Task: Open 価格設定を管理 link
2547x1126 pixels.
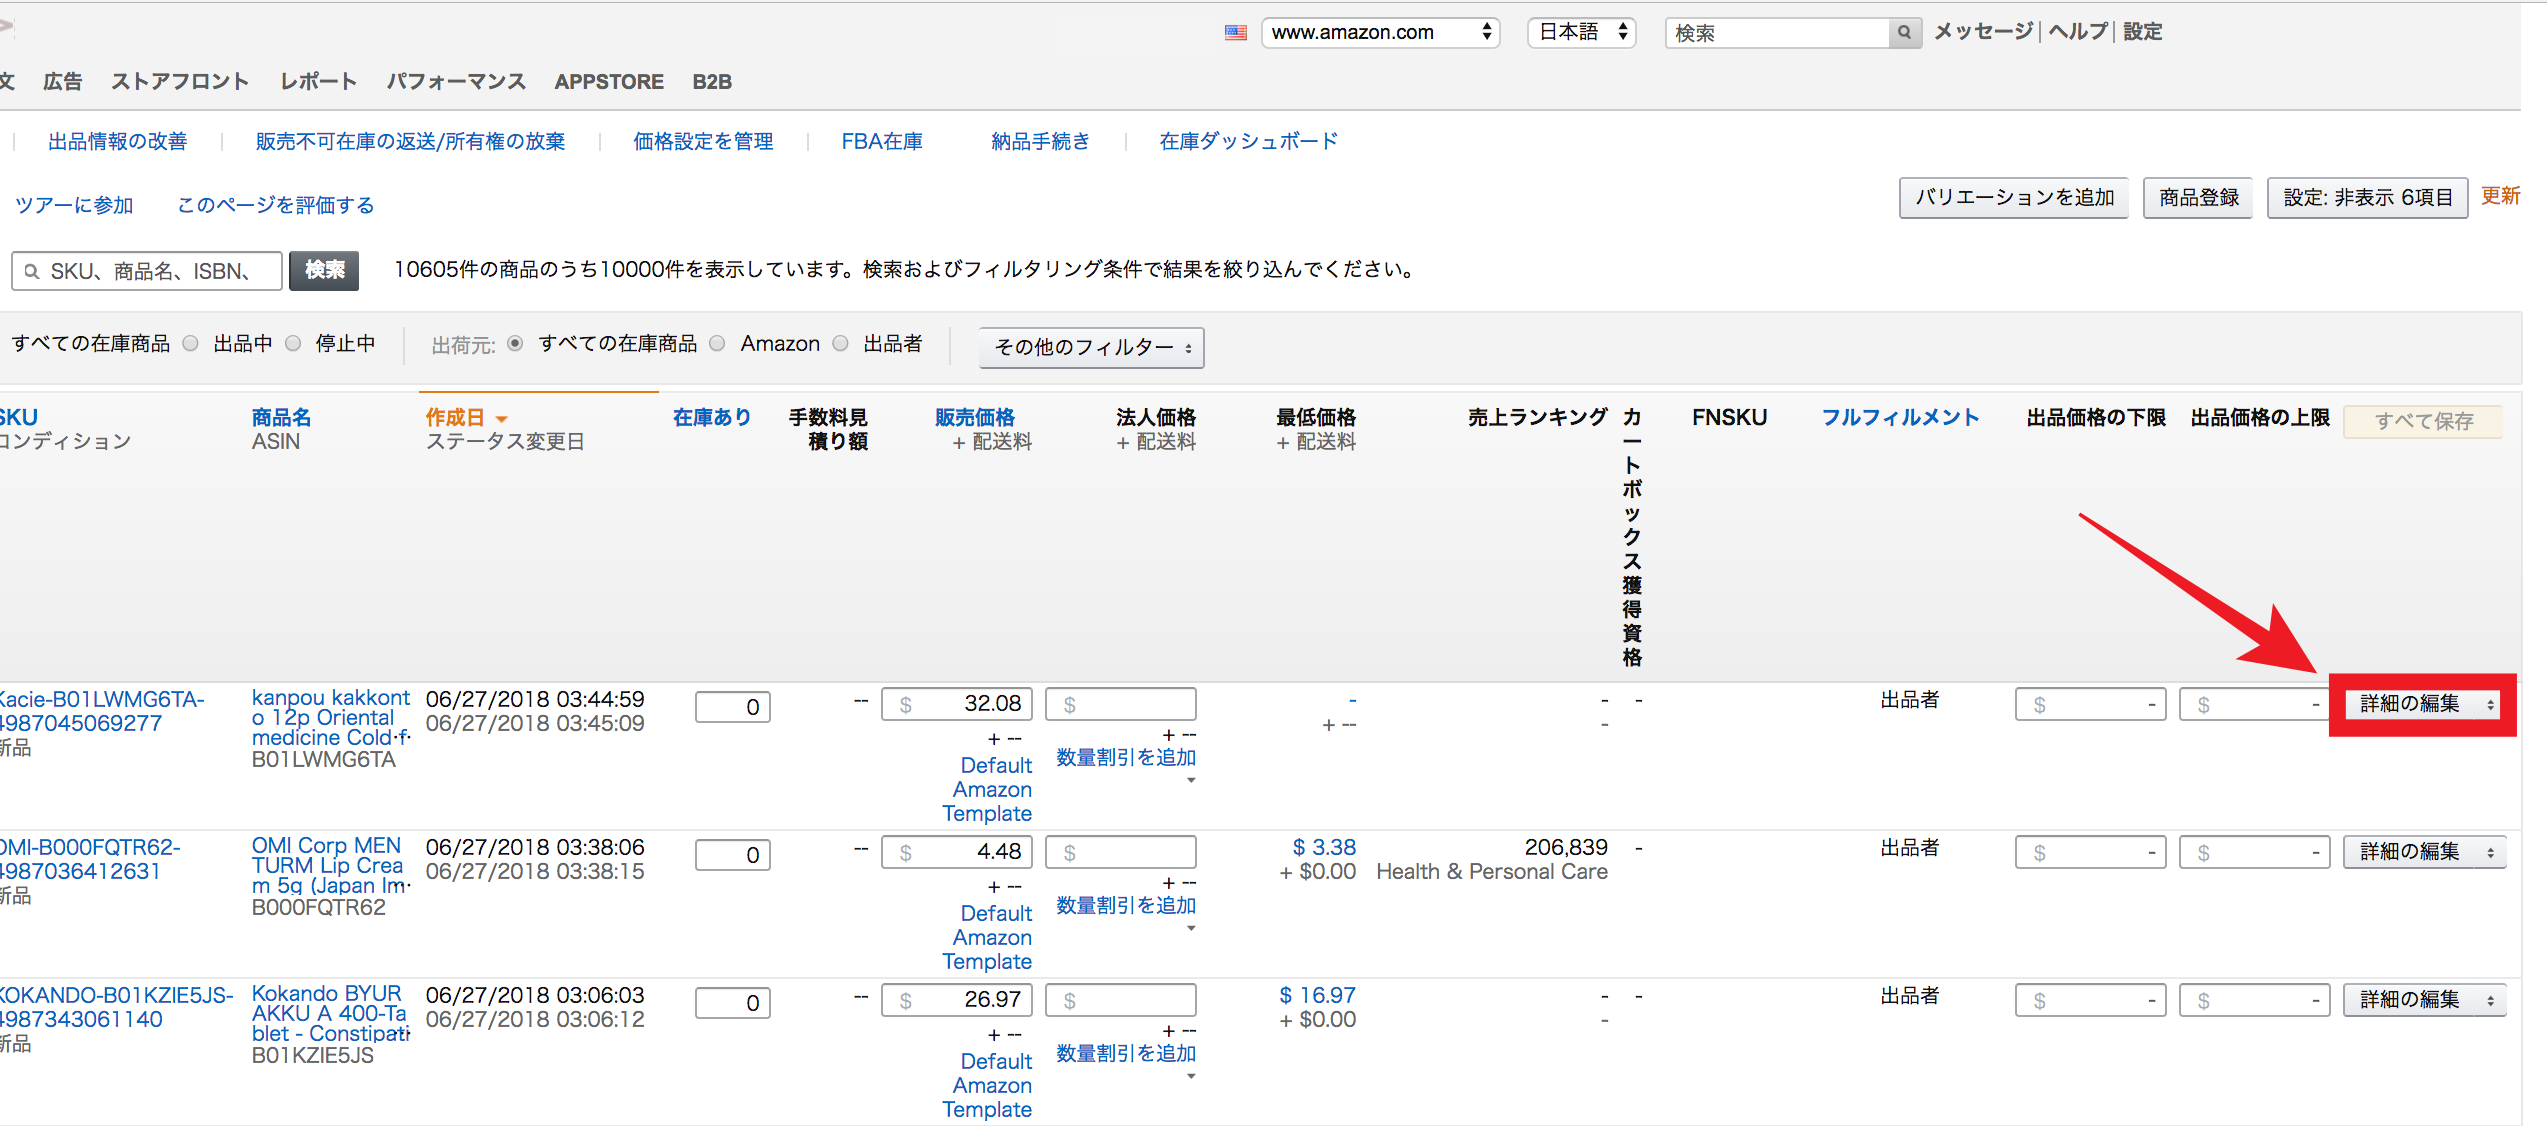Action: [703, 141]
